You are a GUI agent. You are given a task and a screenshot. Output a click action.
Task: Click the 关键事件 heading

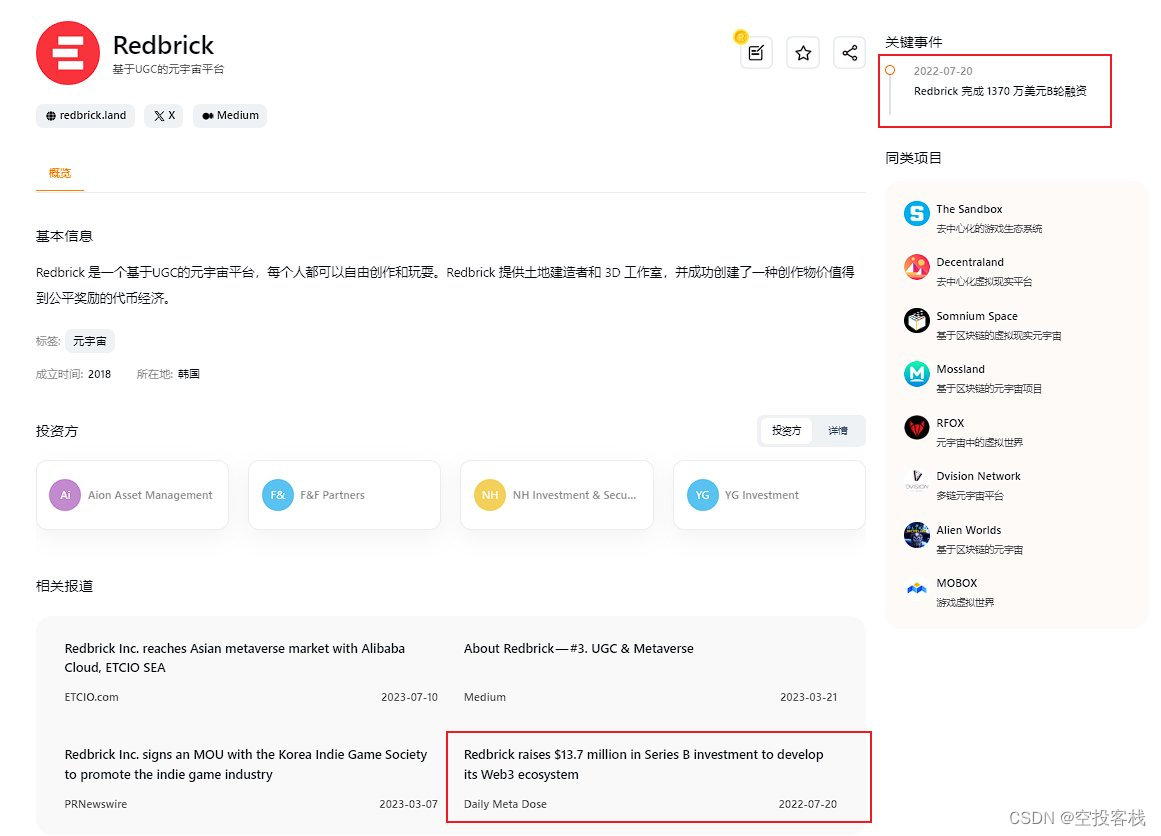coord(914,42)
